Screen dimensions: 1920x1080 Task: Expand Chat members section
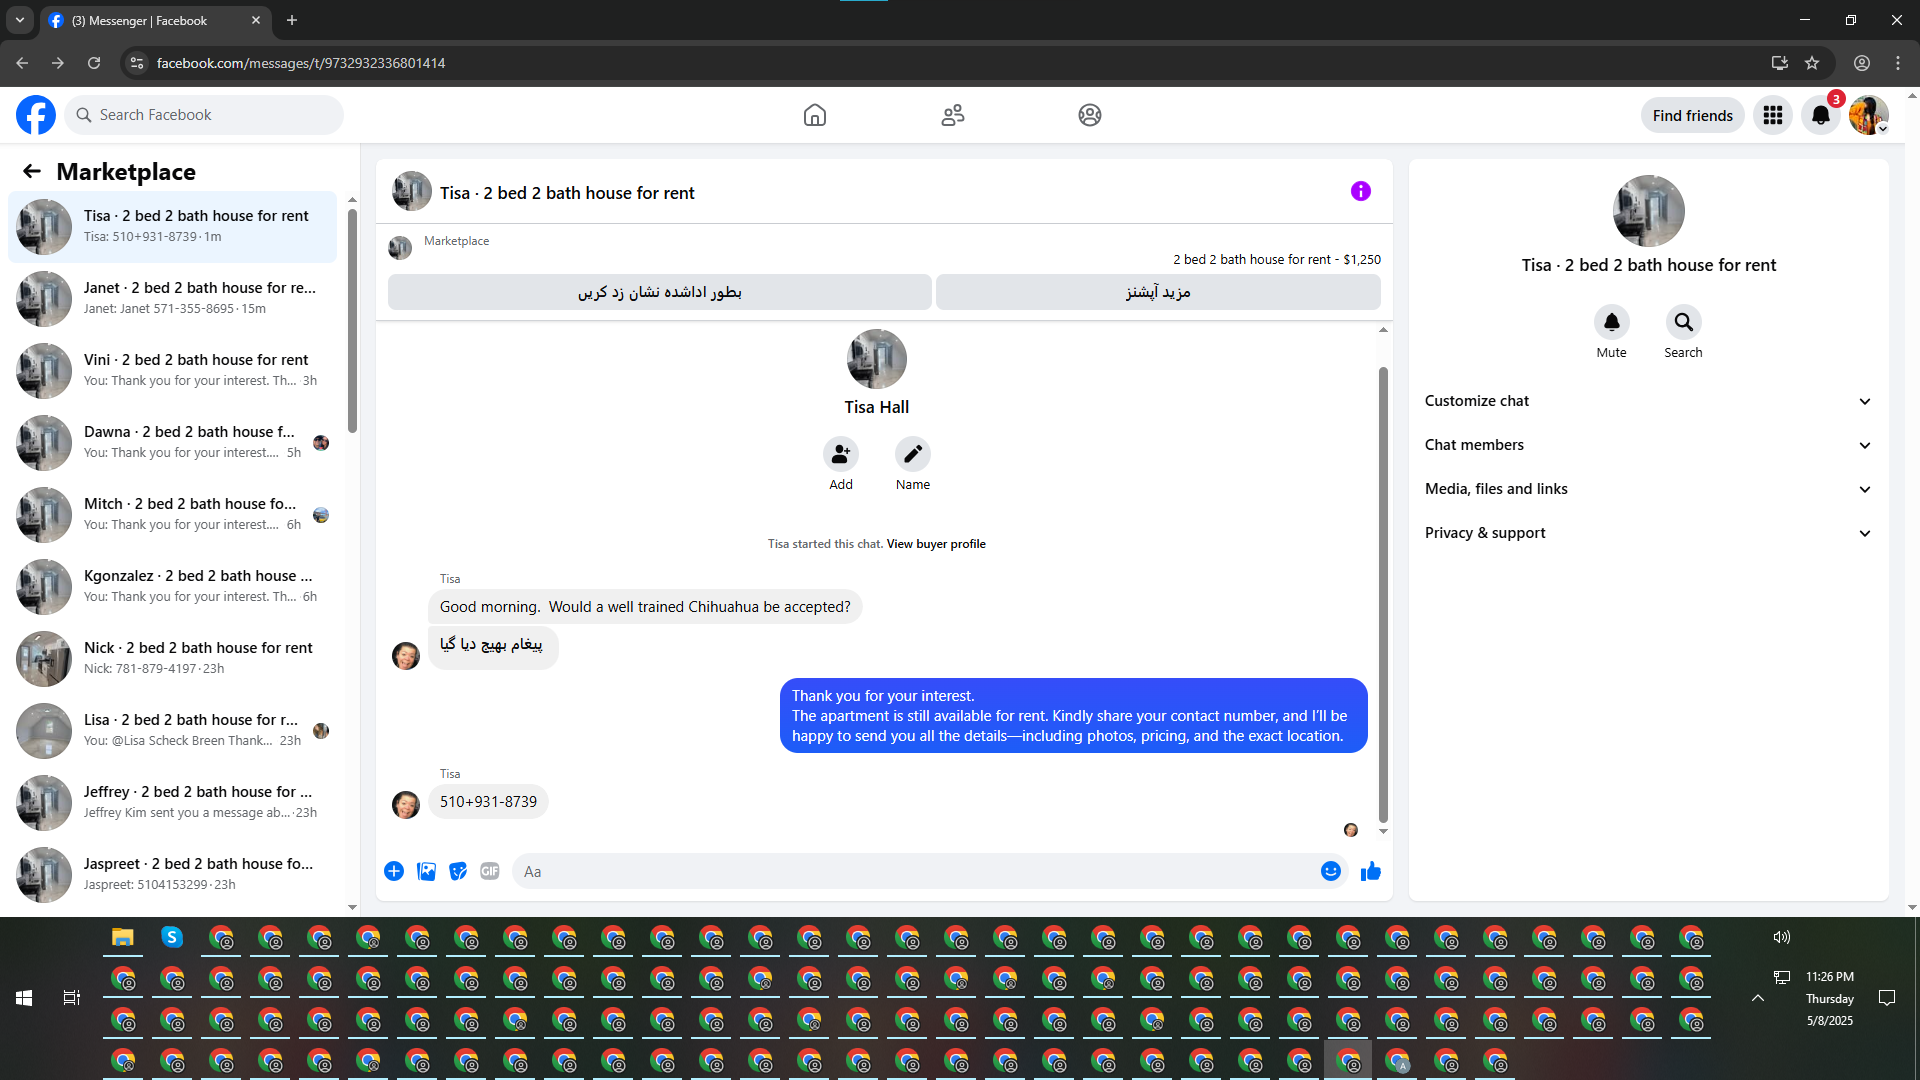pos(1648,445)
